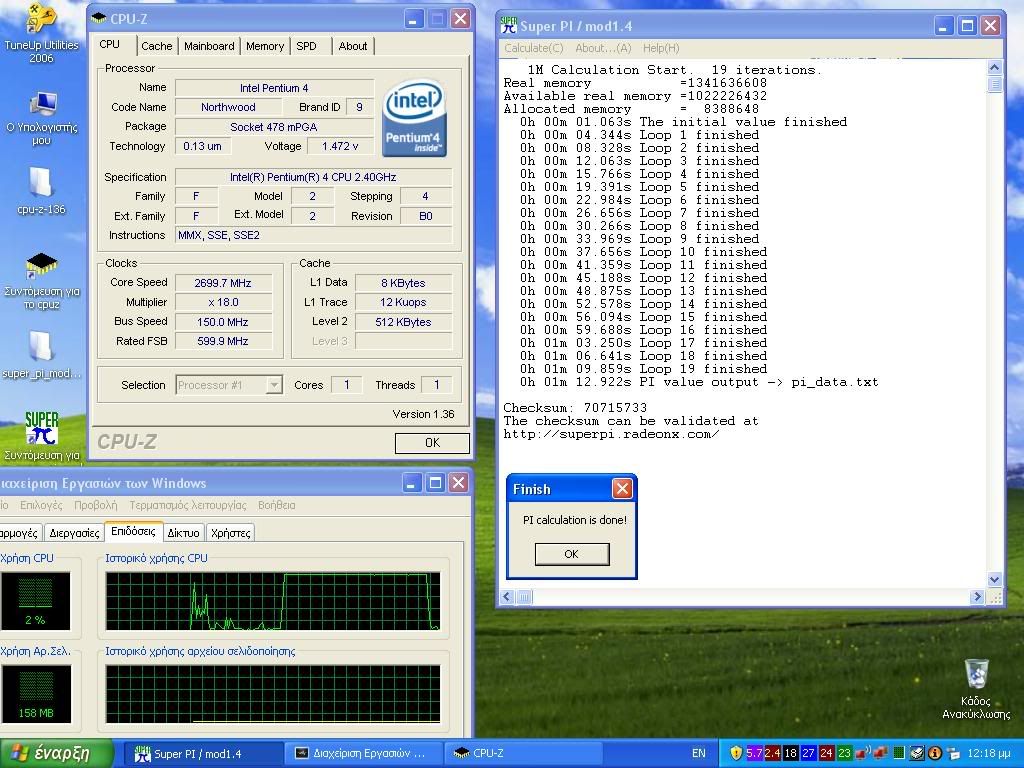Open TuneUp Utilities 2006 desktop icon

pyautogui.click(x=40, y=20)
